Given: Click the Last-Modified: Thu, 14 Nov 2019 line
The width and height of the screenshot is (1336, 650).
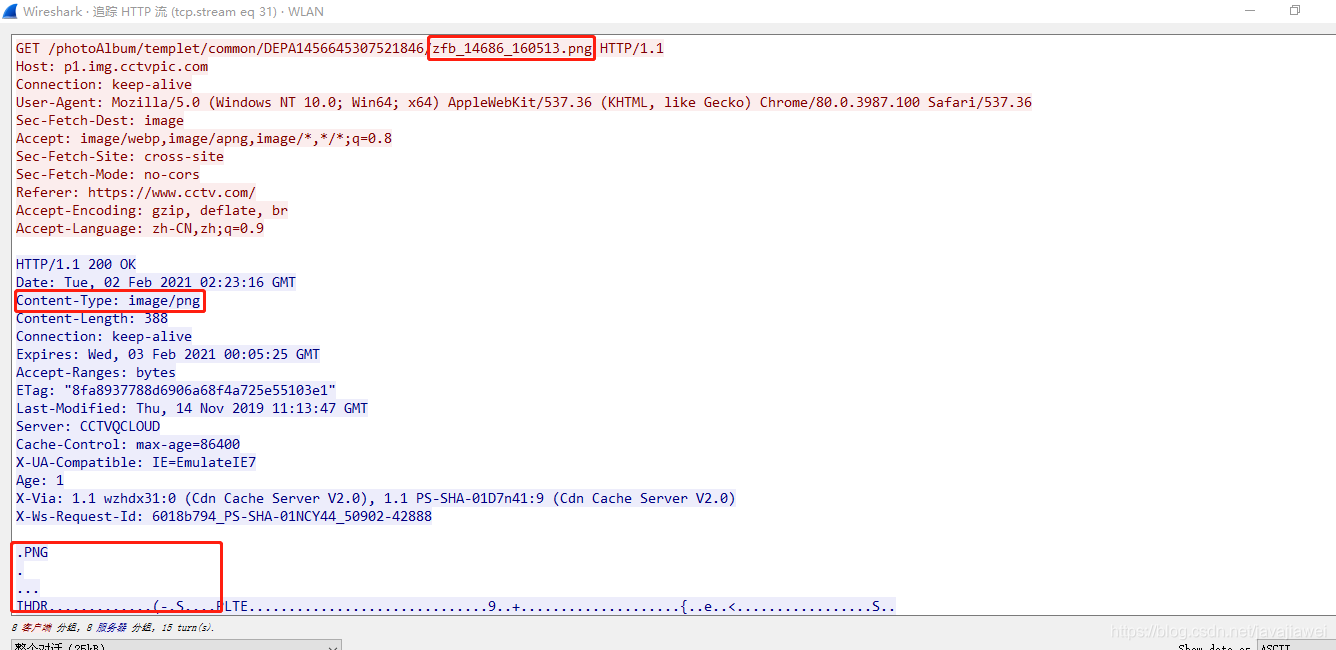Looking at the screenshot, I should tap(192, 408).
